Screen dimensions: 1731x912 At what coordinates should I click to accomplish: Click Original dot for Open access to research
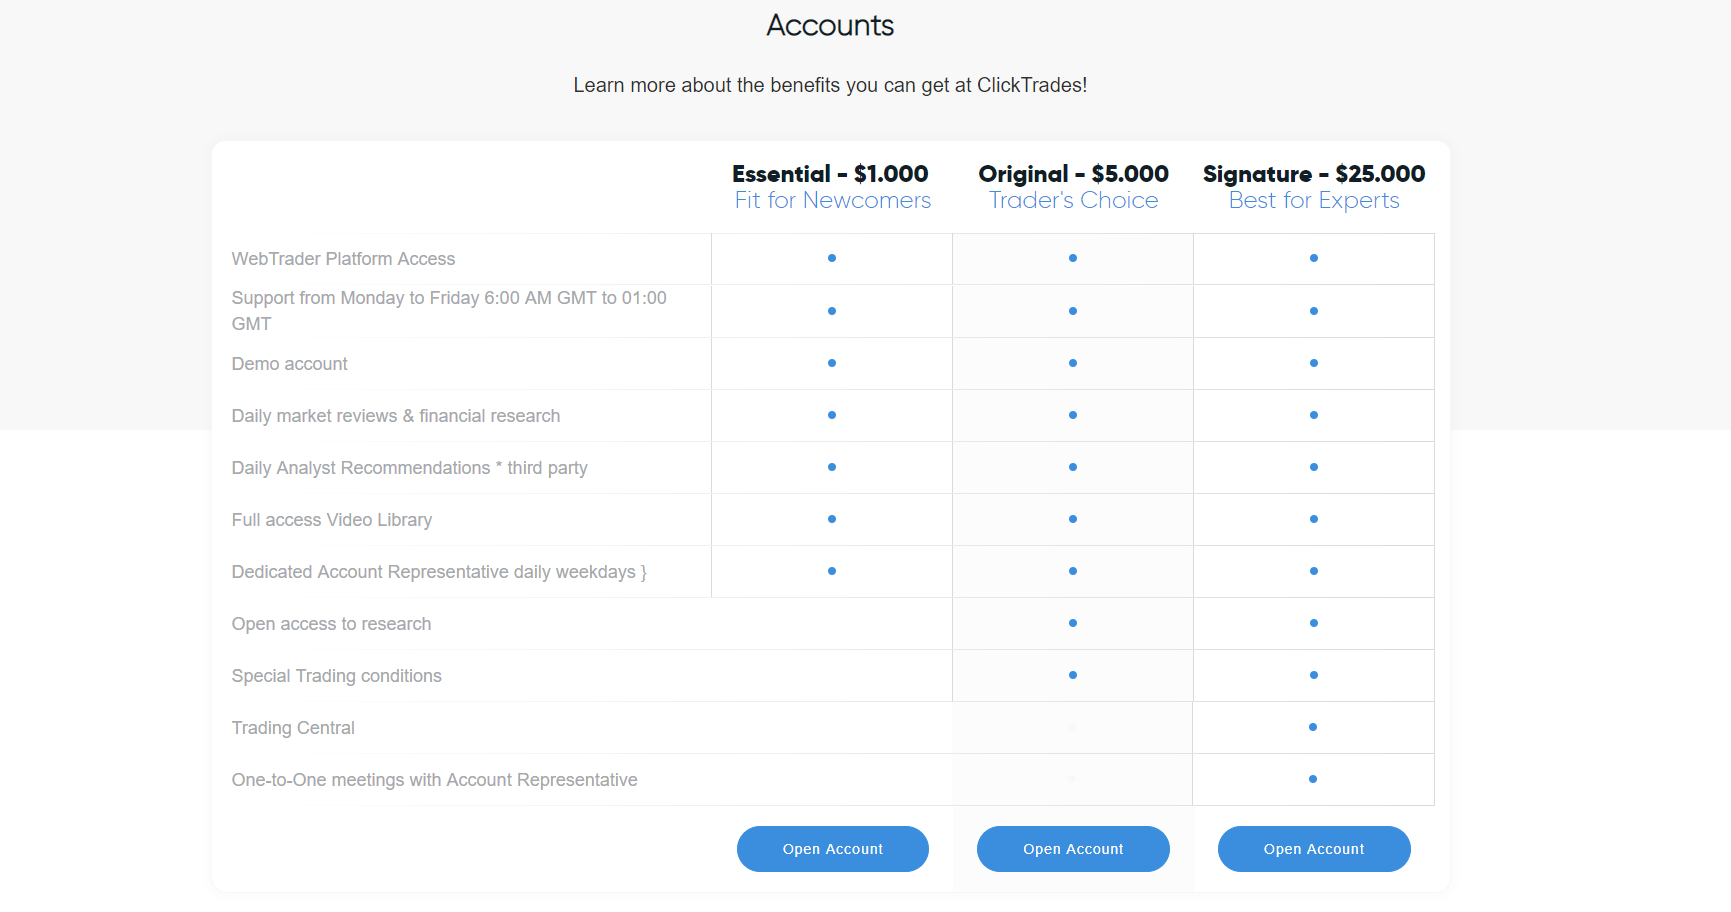(1073, 623)
